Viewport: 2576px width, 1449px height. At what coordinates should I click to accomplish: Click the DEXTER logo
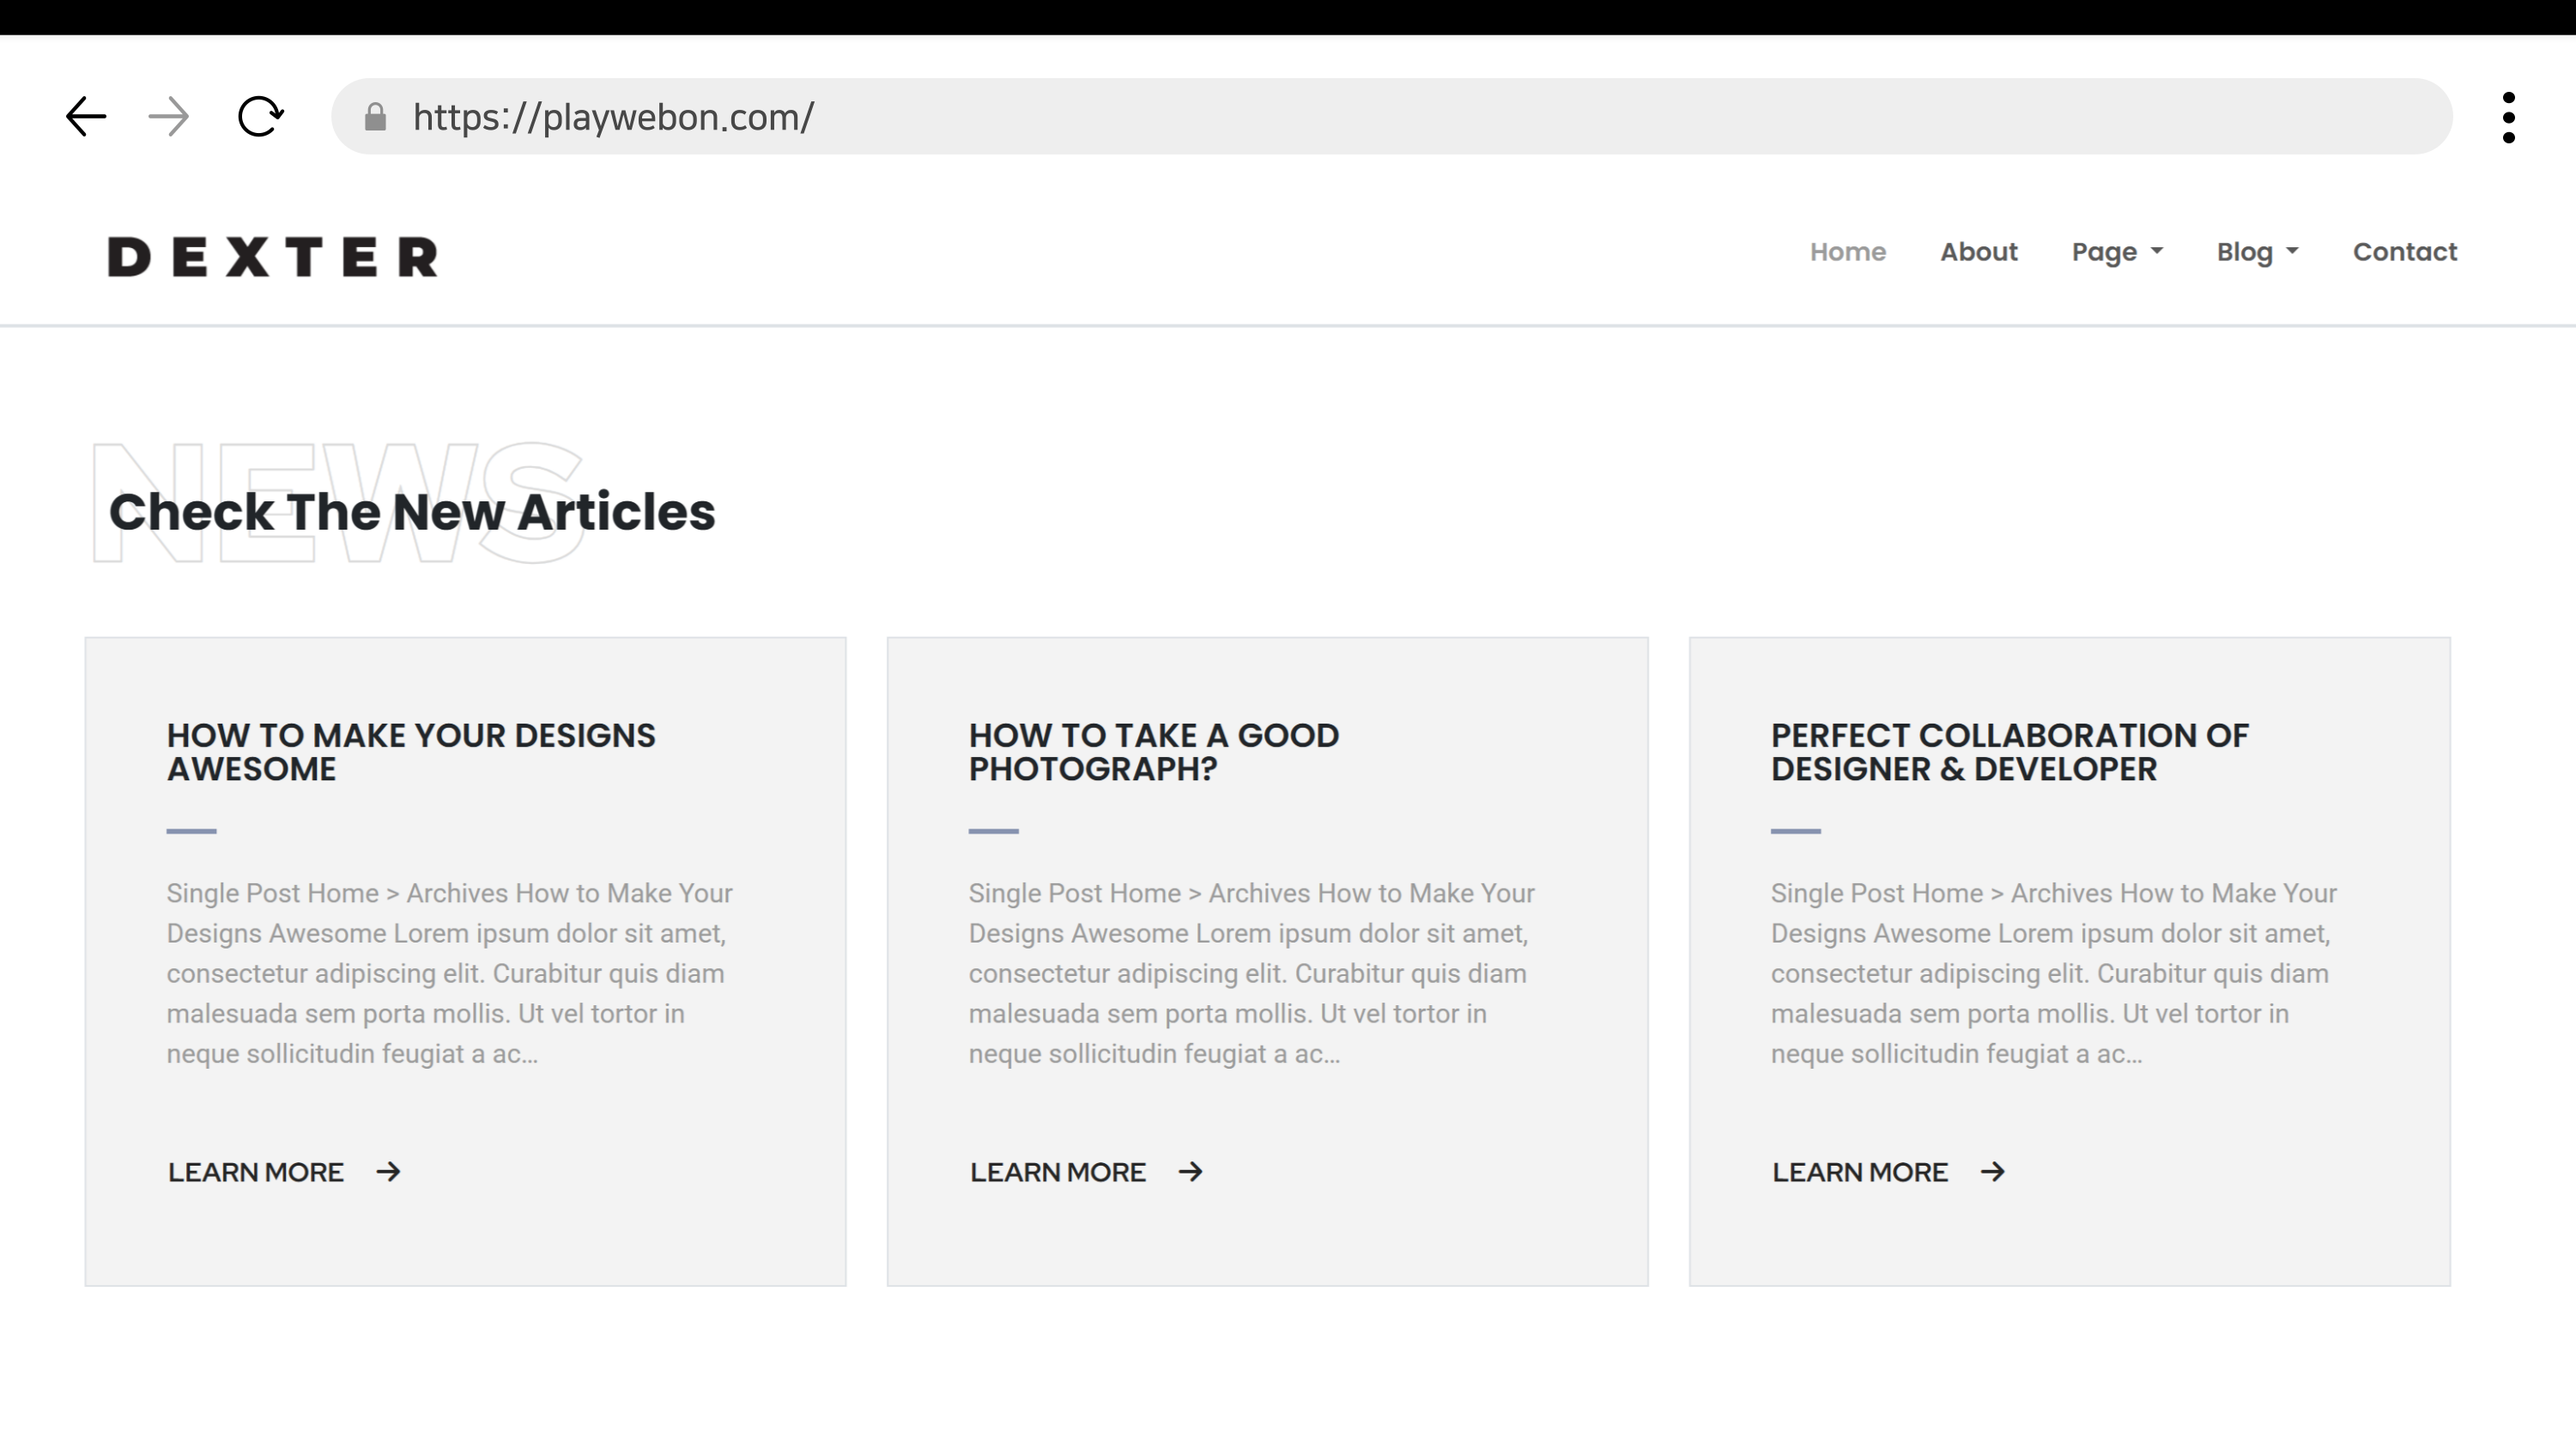pos(273,257)
